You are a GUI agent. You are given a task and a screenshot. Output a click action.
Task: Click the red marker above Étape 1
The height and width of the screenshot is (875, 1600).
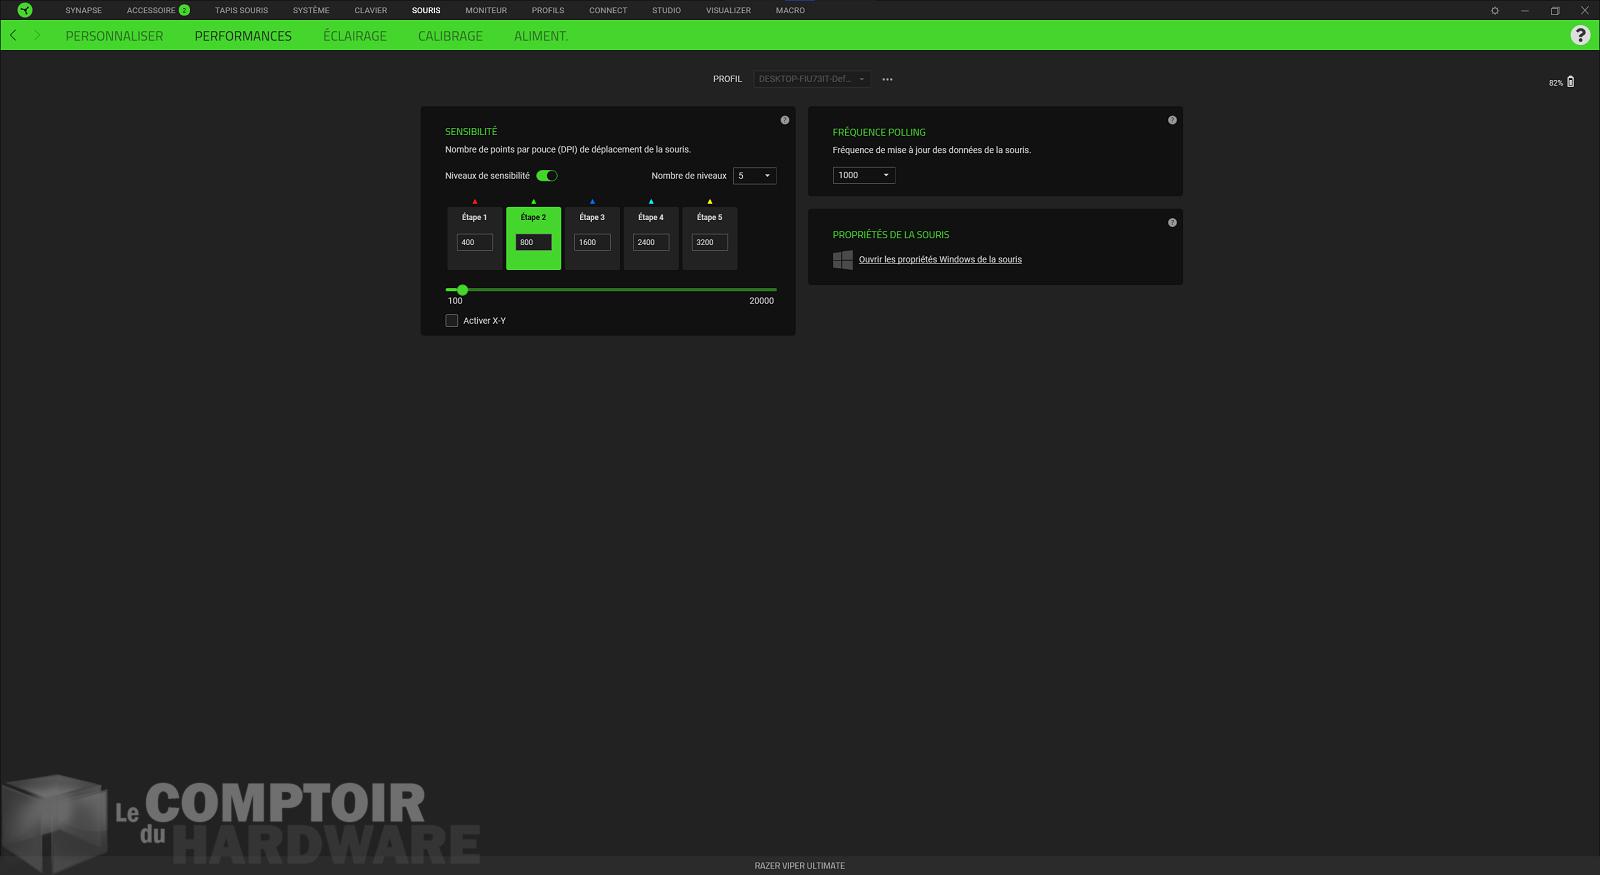475,202
